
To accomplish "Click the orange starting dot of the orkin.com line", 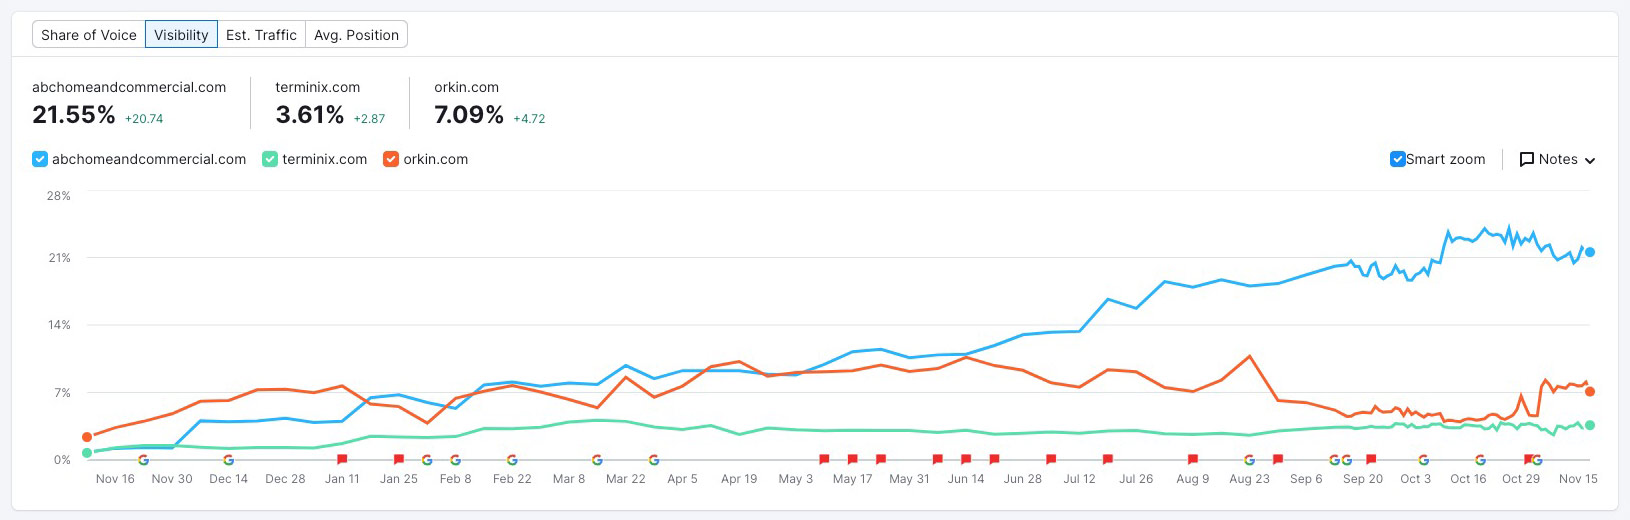I will pos(87,437).
